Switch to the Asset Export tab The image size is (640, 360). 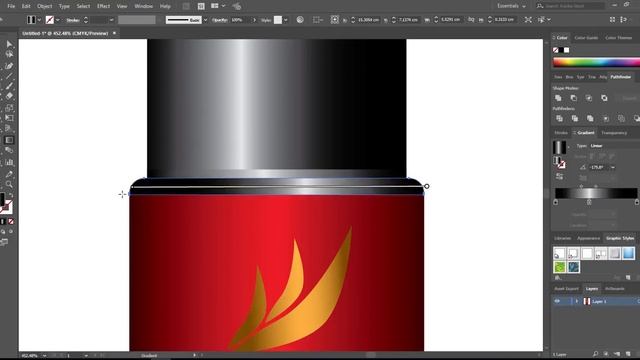566,289
